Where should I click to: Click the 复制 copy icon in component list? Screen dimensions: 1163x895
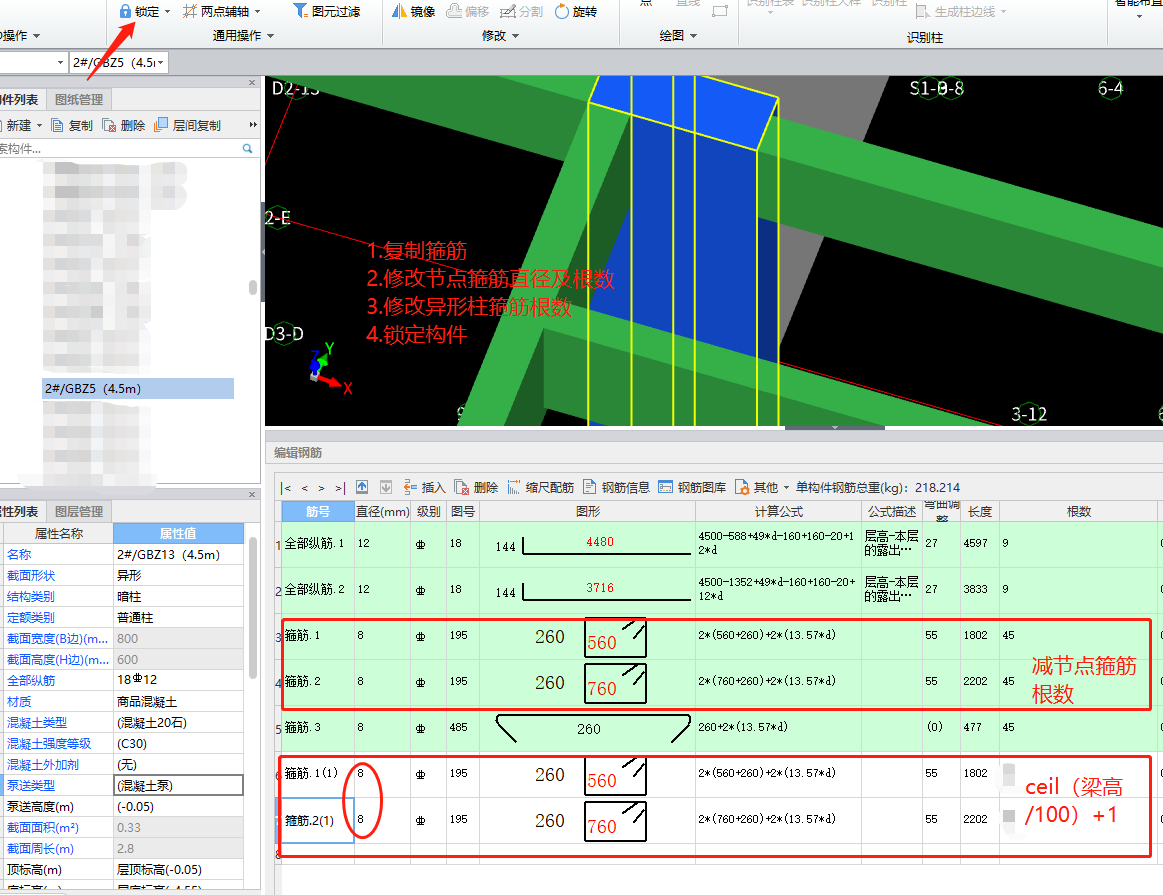[57, 125]
